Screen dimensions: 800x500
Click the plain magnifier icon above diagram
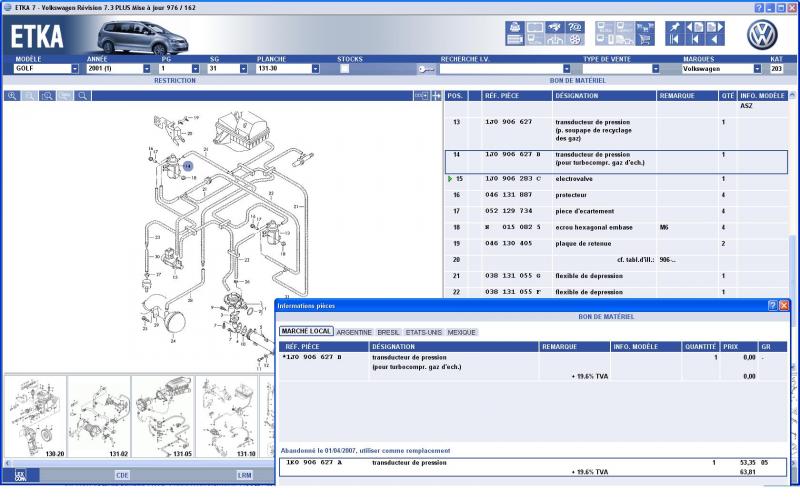[x=82, y=96]
